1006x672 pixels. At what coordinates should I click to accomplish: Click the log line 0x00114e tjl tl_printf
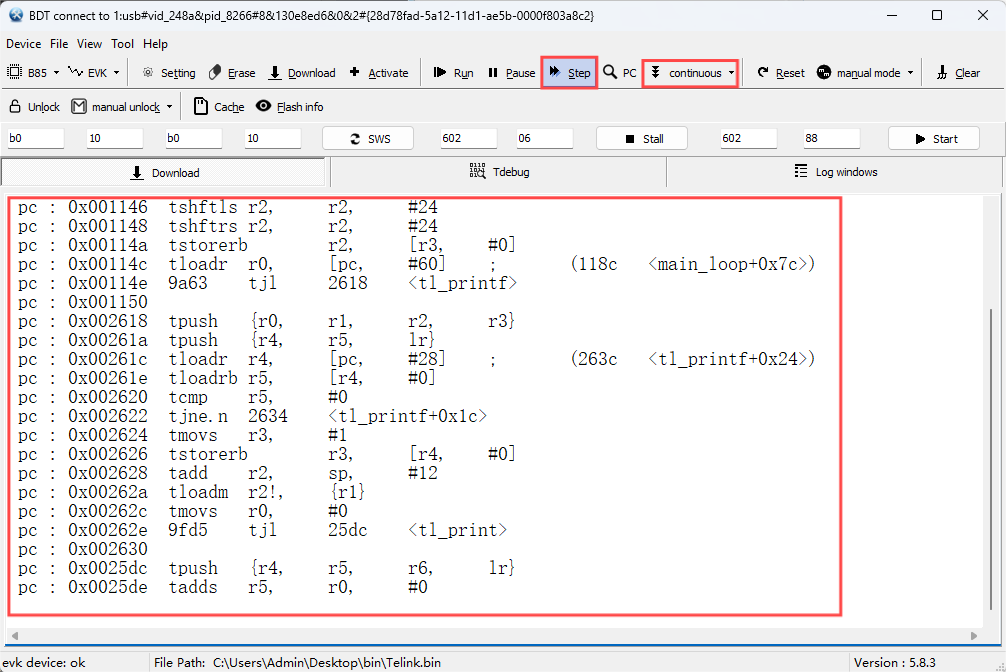(268, 283)
